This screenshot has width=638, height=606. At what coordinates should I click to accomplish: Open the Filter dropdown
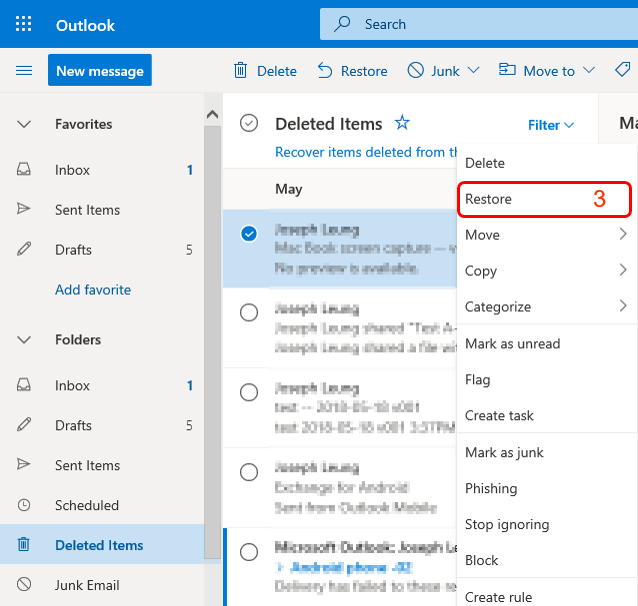(551, 125)
